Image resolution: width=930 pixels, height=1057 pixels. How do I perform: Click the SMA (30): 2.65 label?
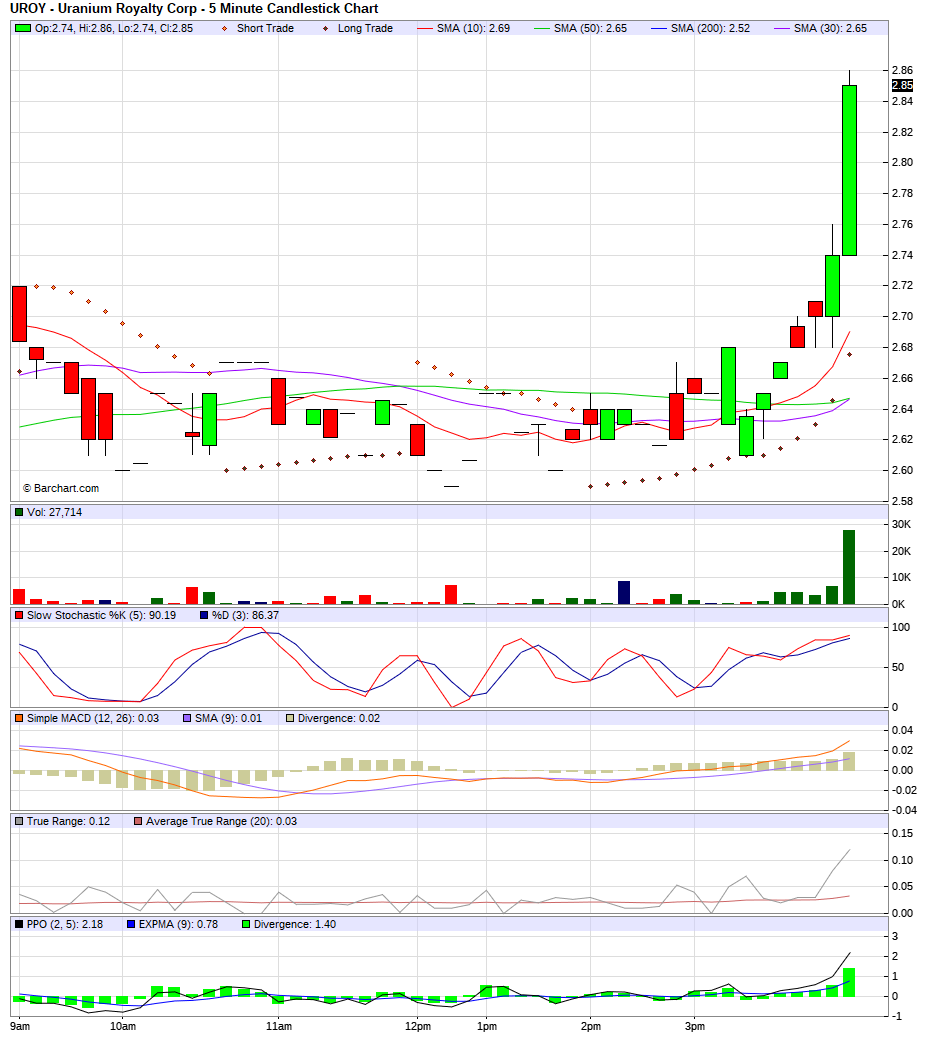830,28
